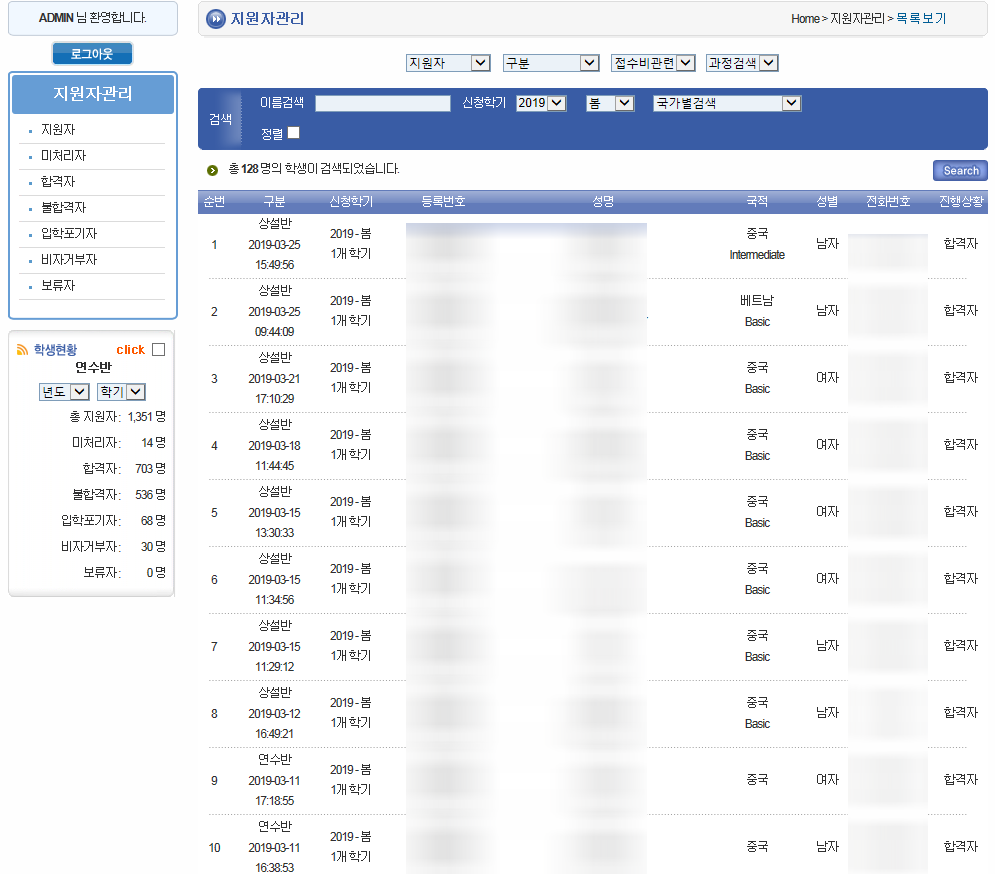Toggle the 정렬 checkbox

pyautogui.click(x=294, y=133)
